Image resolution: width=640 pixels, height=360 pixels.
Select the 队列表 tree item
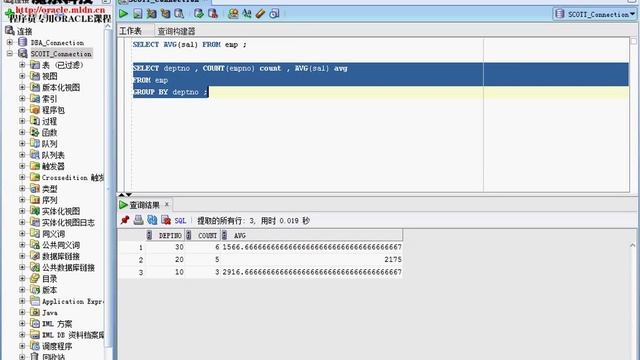(x=53, y=155)
